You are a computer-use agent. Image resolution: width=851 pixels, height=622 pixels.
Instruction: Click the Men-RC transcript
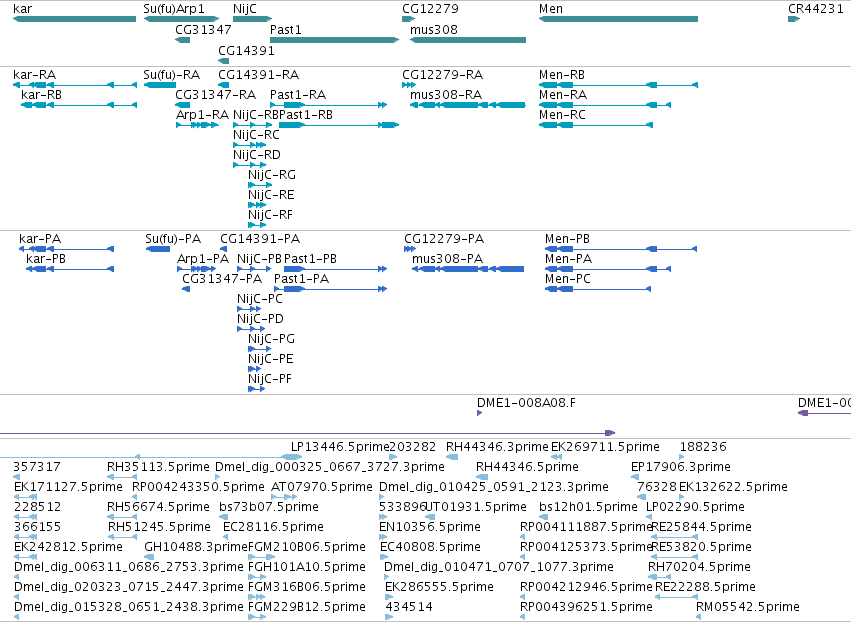coord(595,125)
